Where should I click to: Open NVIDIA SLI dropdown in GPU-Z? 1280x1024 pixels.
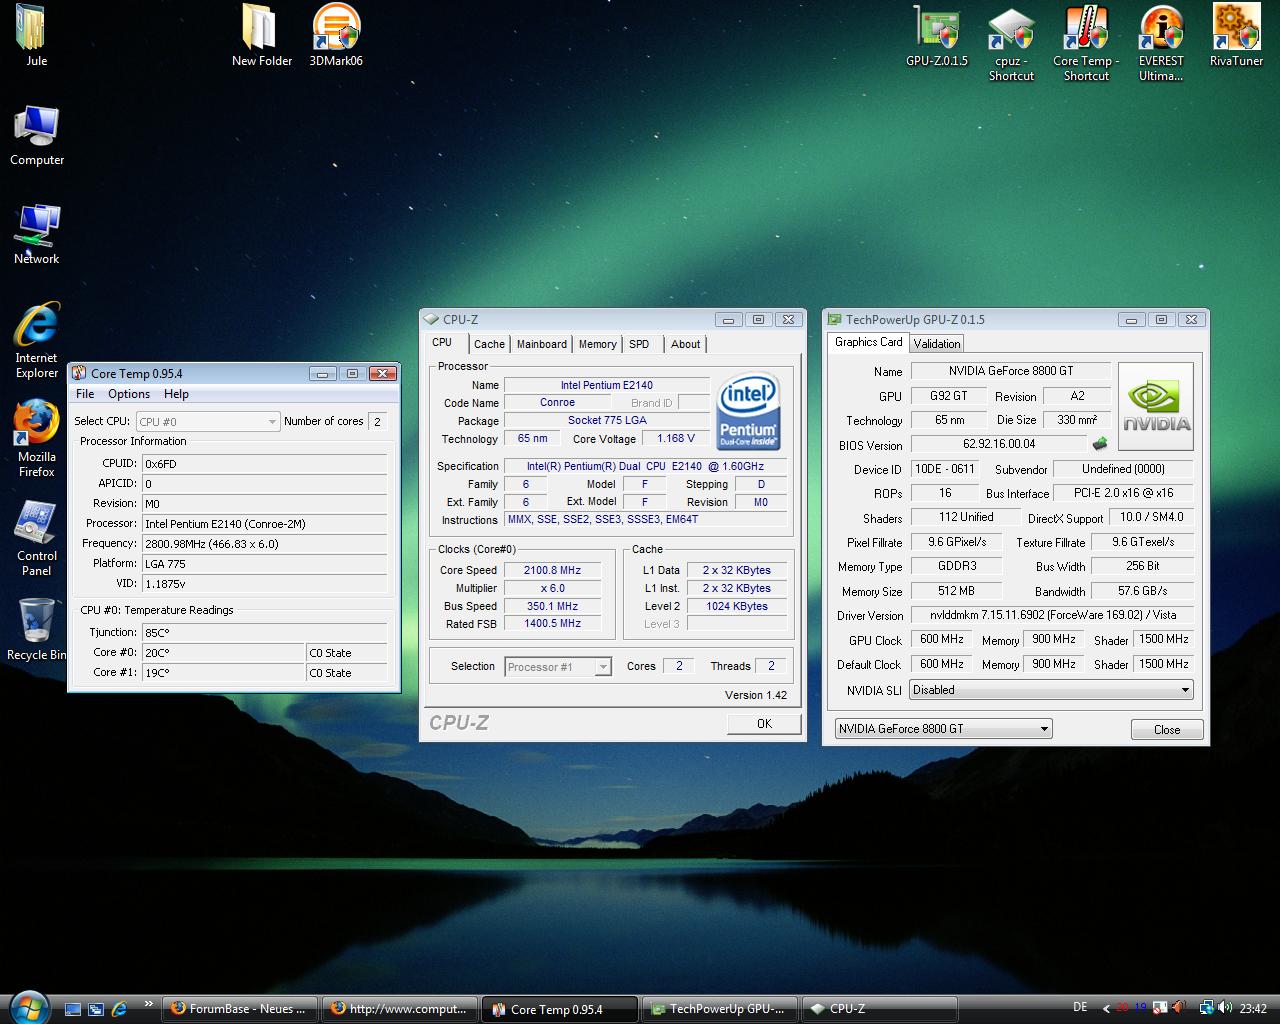click(x=1051, y=690)
